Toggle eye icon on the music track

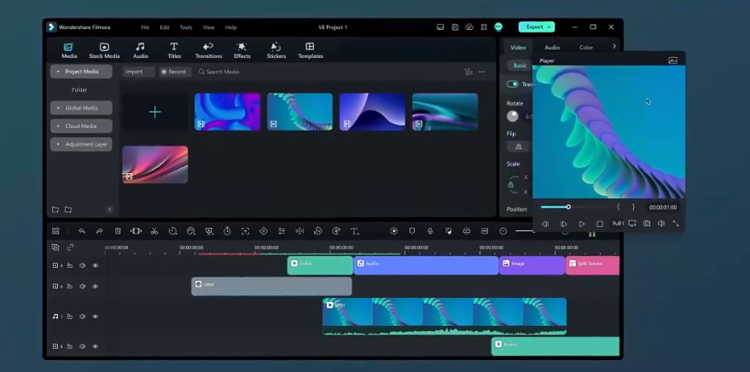(95, 317)
